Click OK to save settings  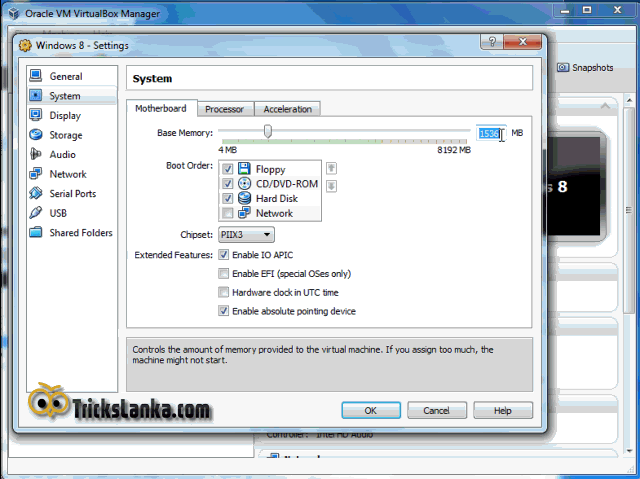(x=371, y=410)
